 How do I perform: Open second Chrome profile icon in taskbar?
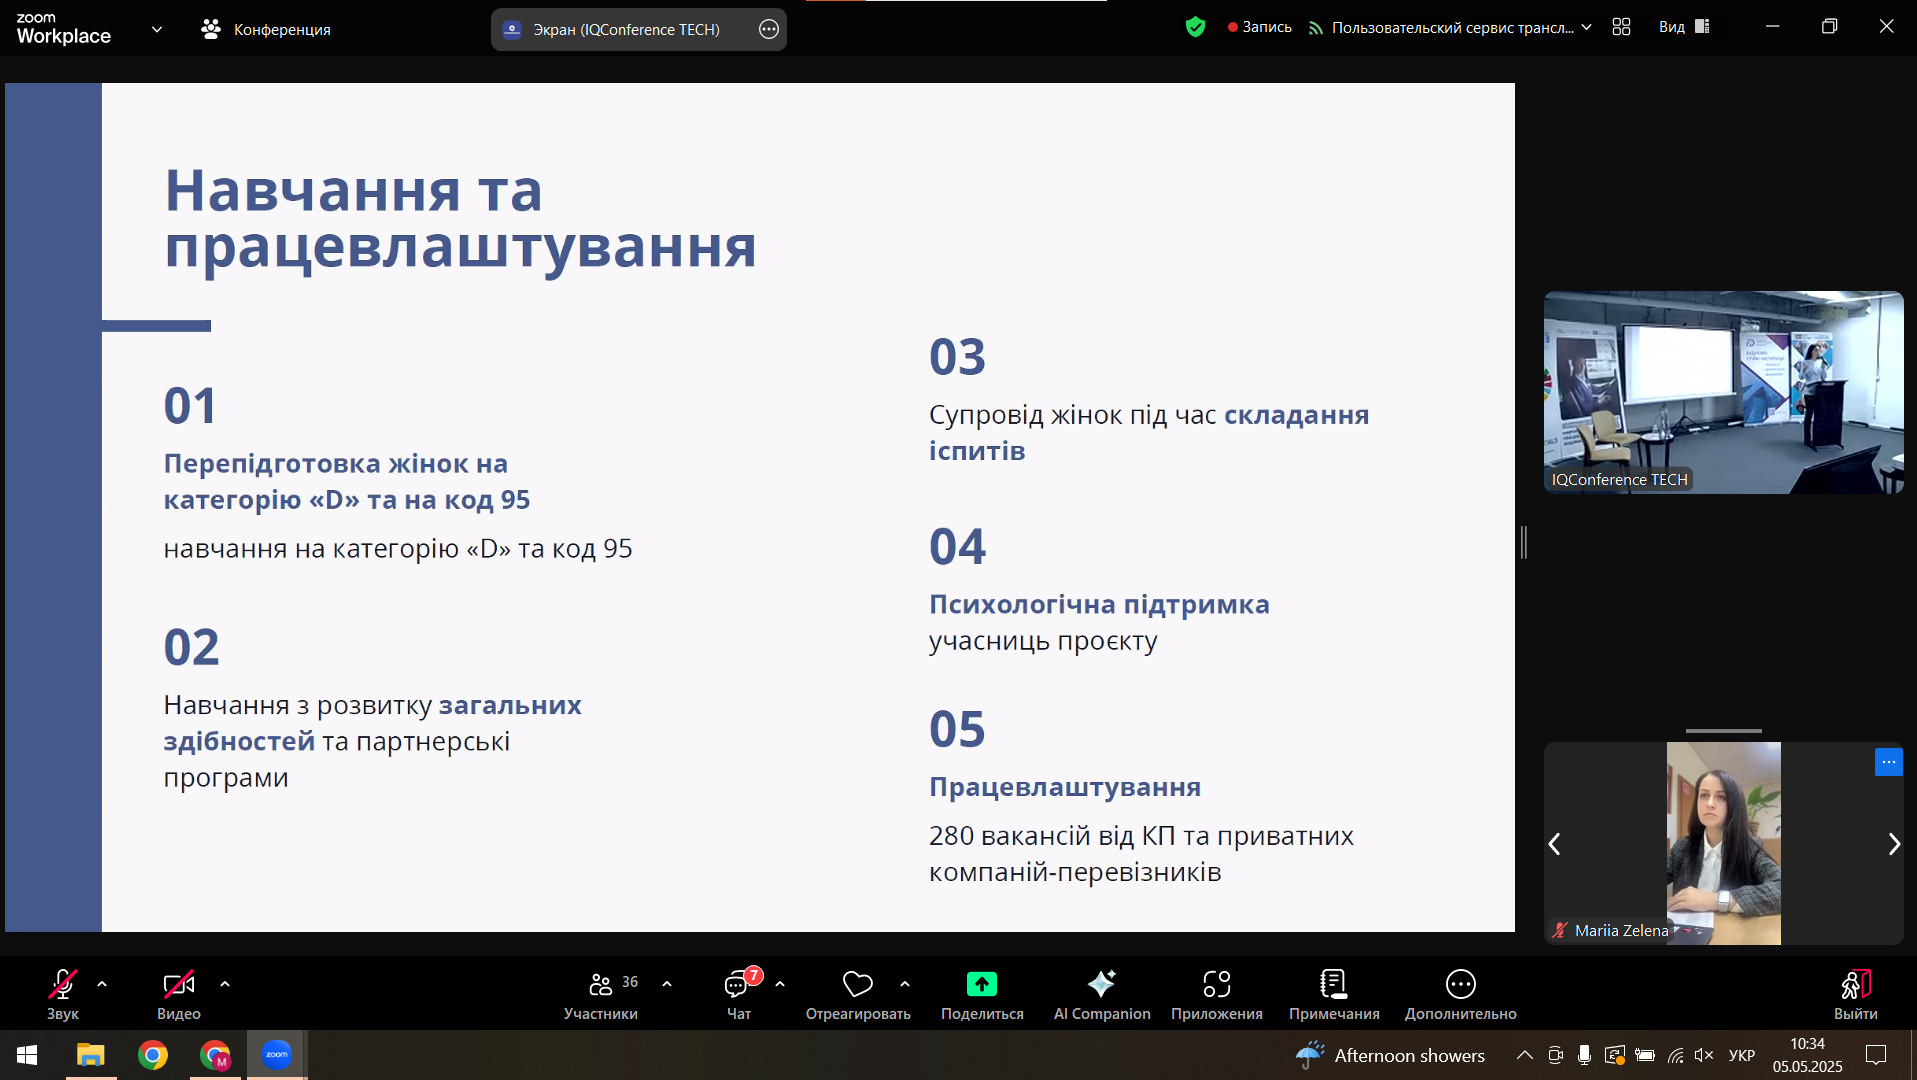(x=215, y=1055)
